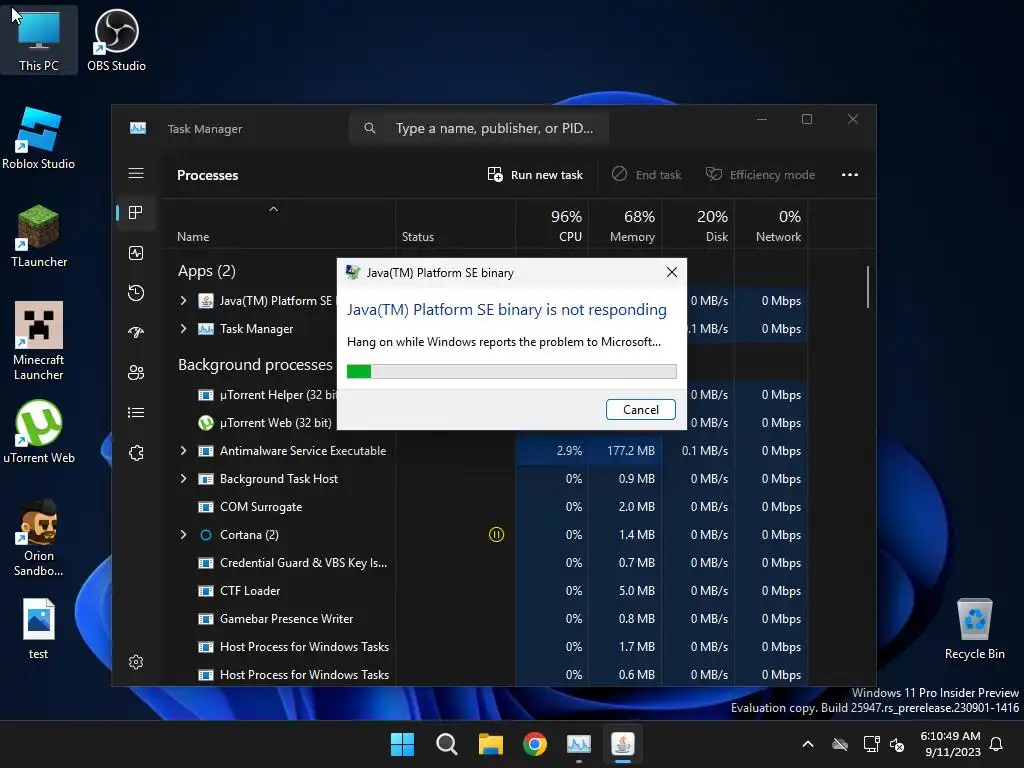This screenshot has width=1024, height=768.
Task: Launch Google Chrome from taskbar
Action: (535, 744)
